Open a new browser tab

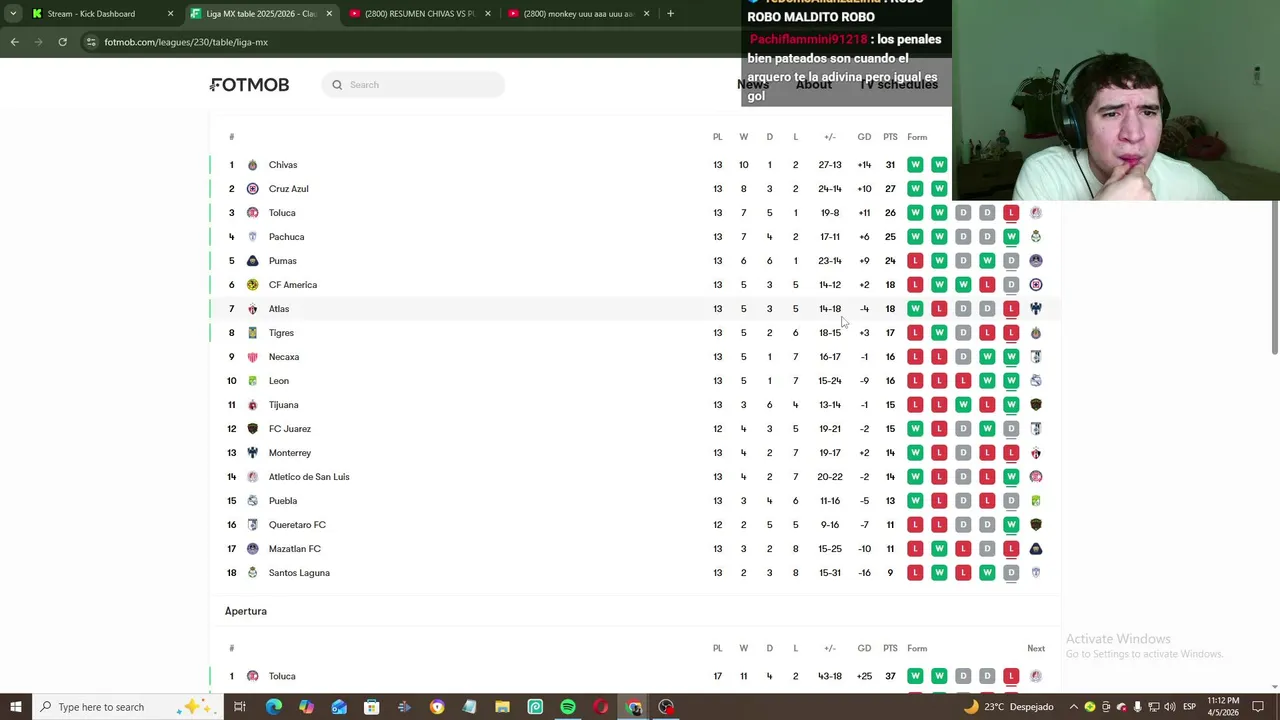(670, 14)
